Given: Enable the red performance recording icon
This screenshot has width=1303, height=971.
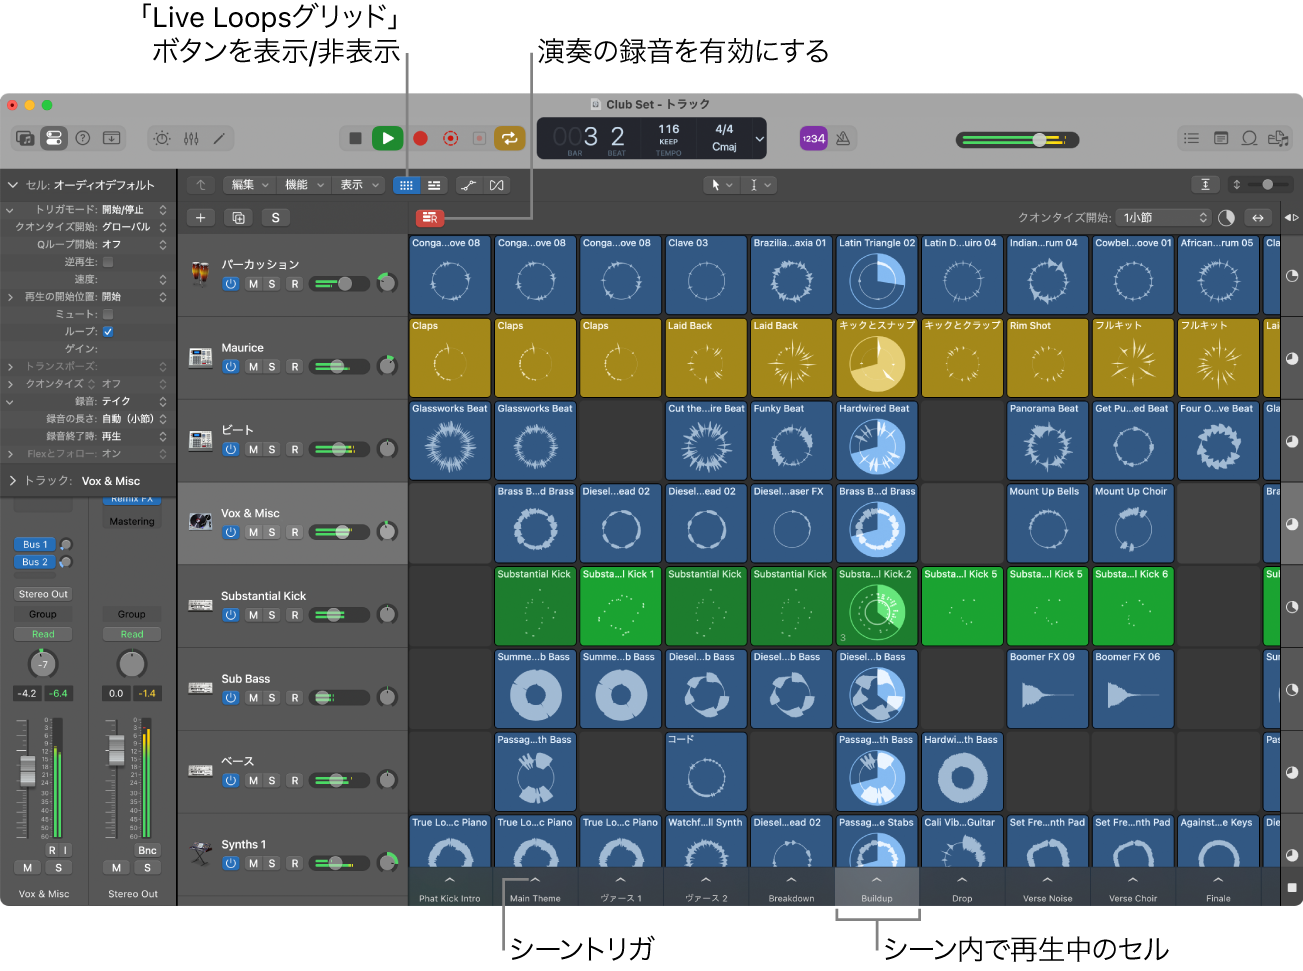Looking at the screenshot, I should tap(429, 217).
